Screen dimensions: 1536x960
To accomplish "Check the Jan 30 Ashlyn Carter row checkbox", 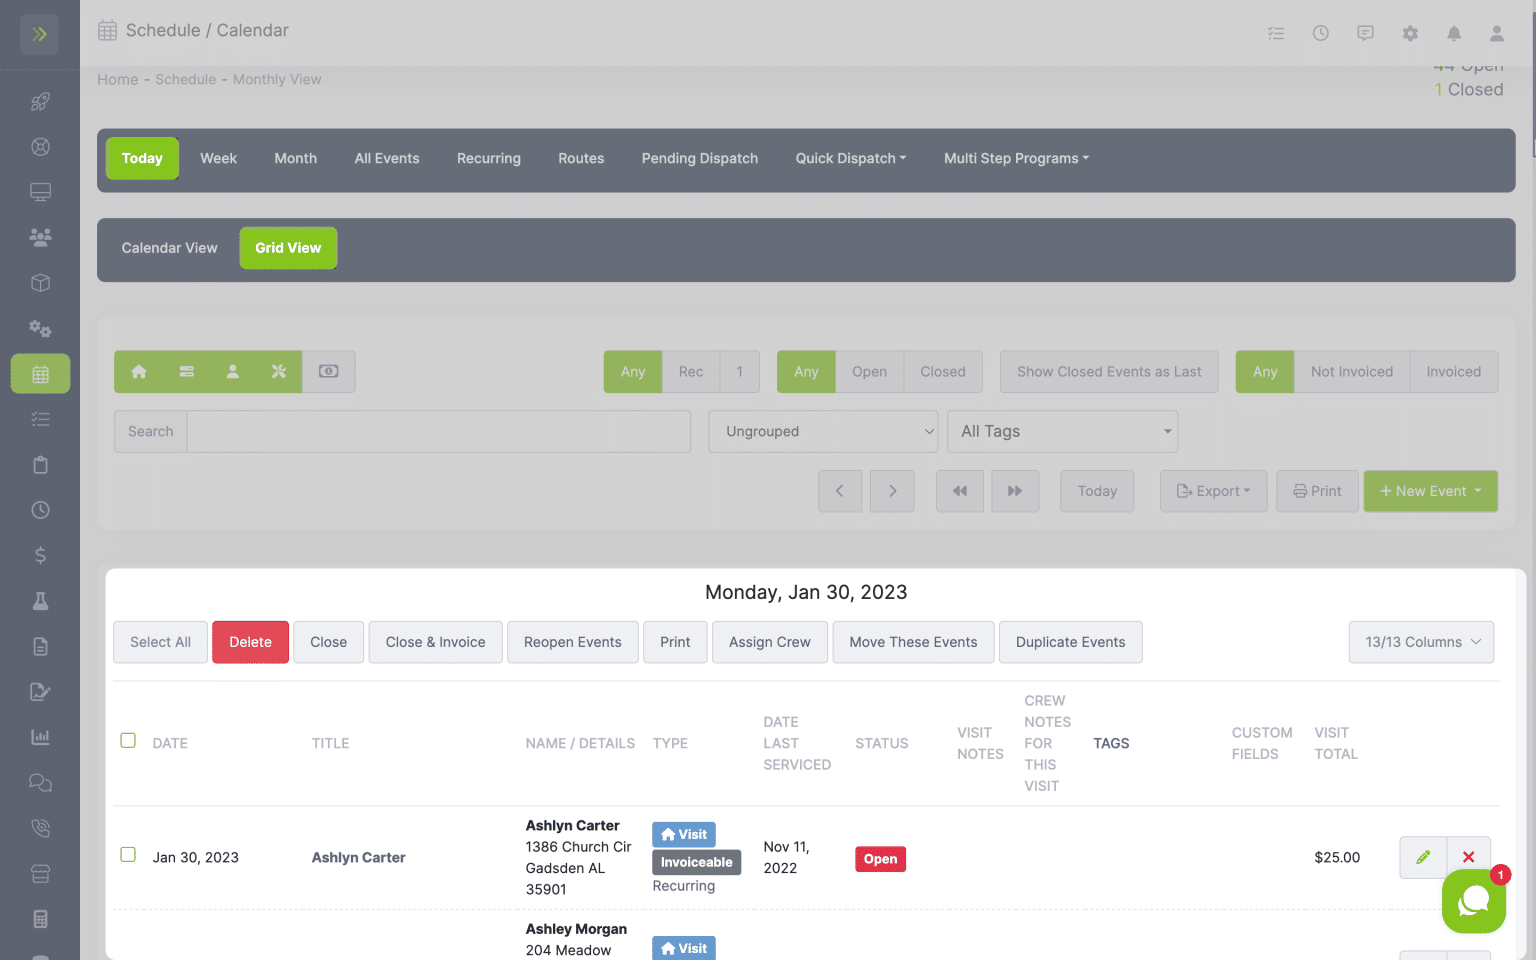I will pos(128,855).
